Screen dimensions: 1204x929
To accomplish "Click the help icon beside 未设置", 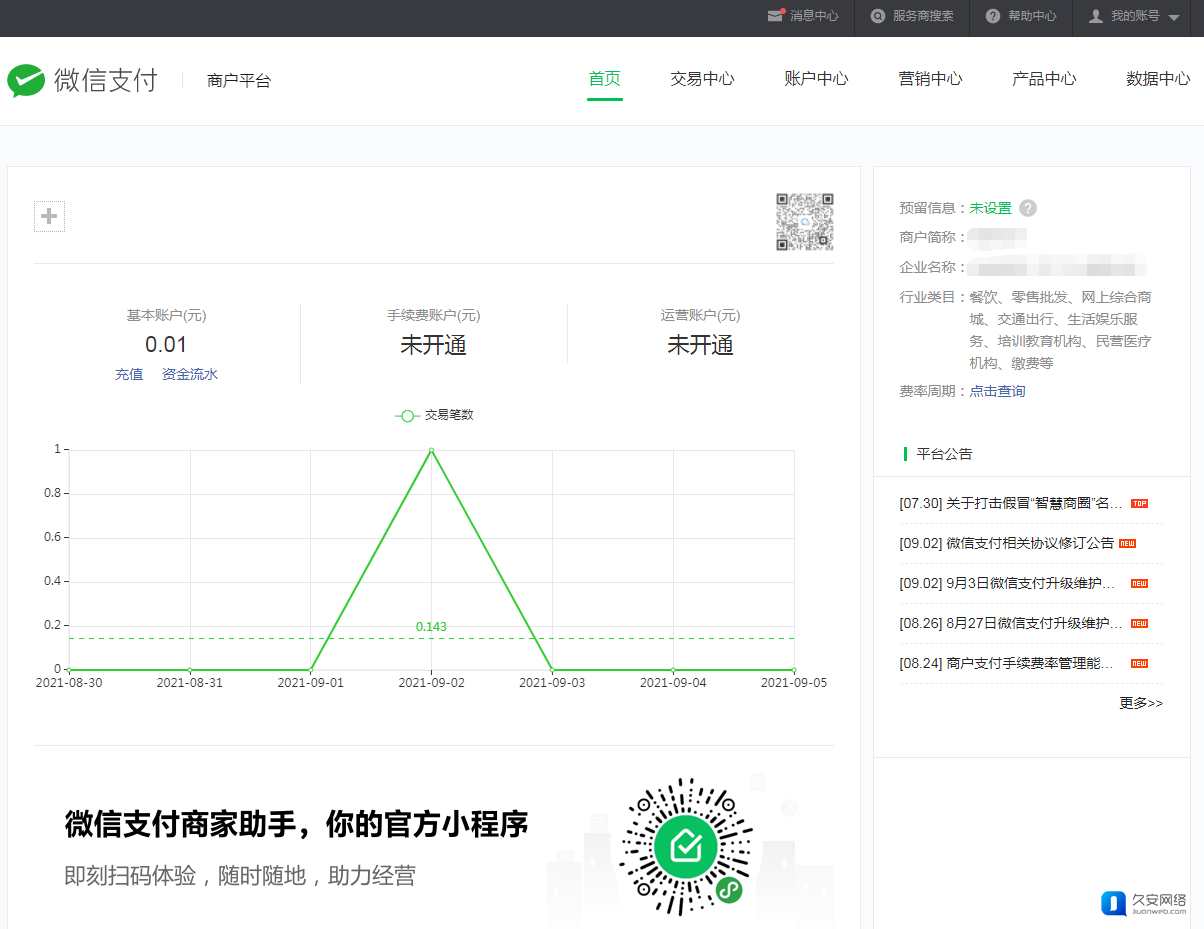I will 1028,208.
